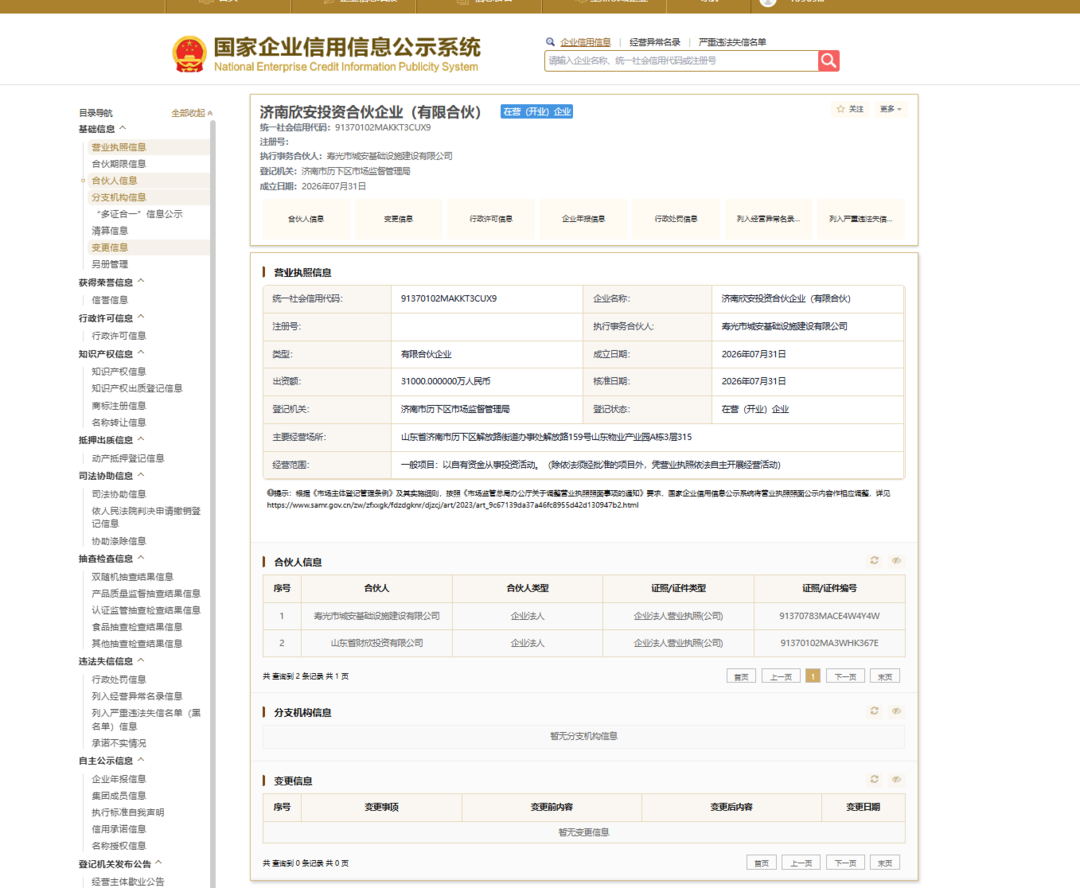Hide the 合伙人信息 section with eye icon
Screen dimensions: 1080x888
(896, 561)
